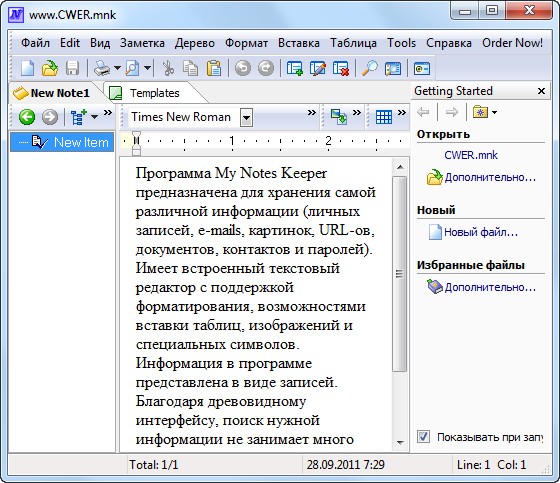Expand the font toolbar overflow chevron
The height and width of the screenshot is (483, 560).
pos(312,113)
